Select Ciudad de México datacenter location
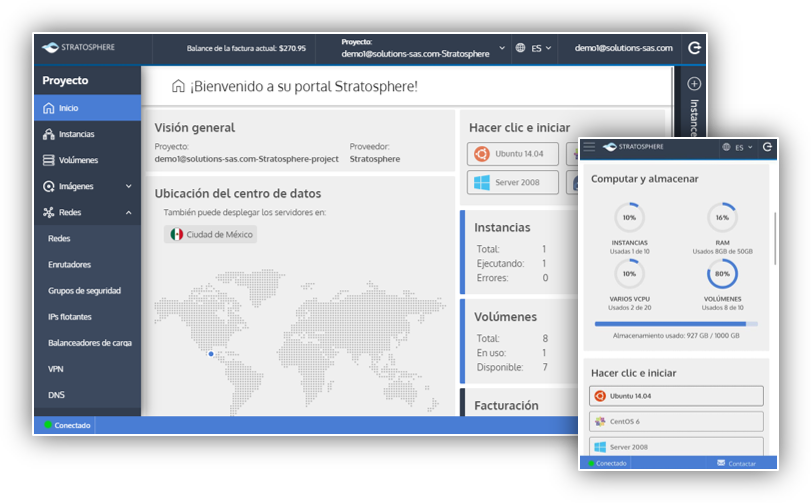This screenshot has width=811, height=503. [211, 234]
